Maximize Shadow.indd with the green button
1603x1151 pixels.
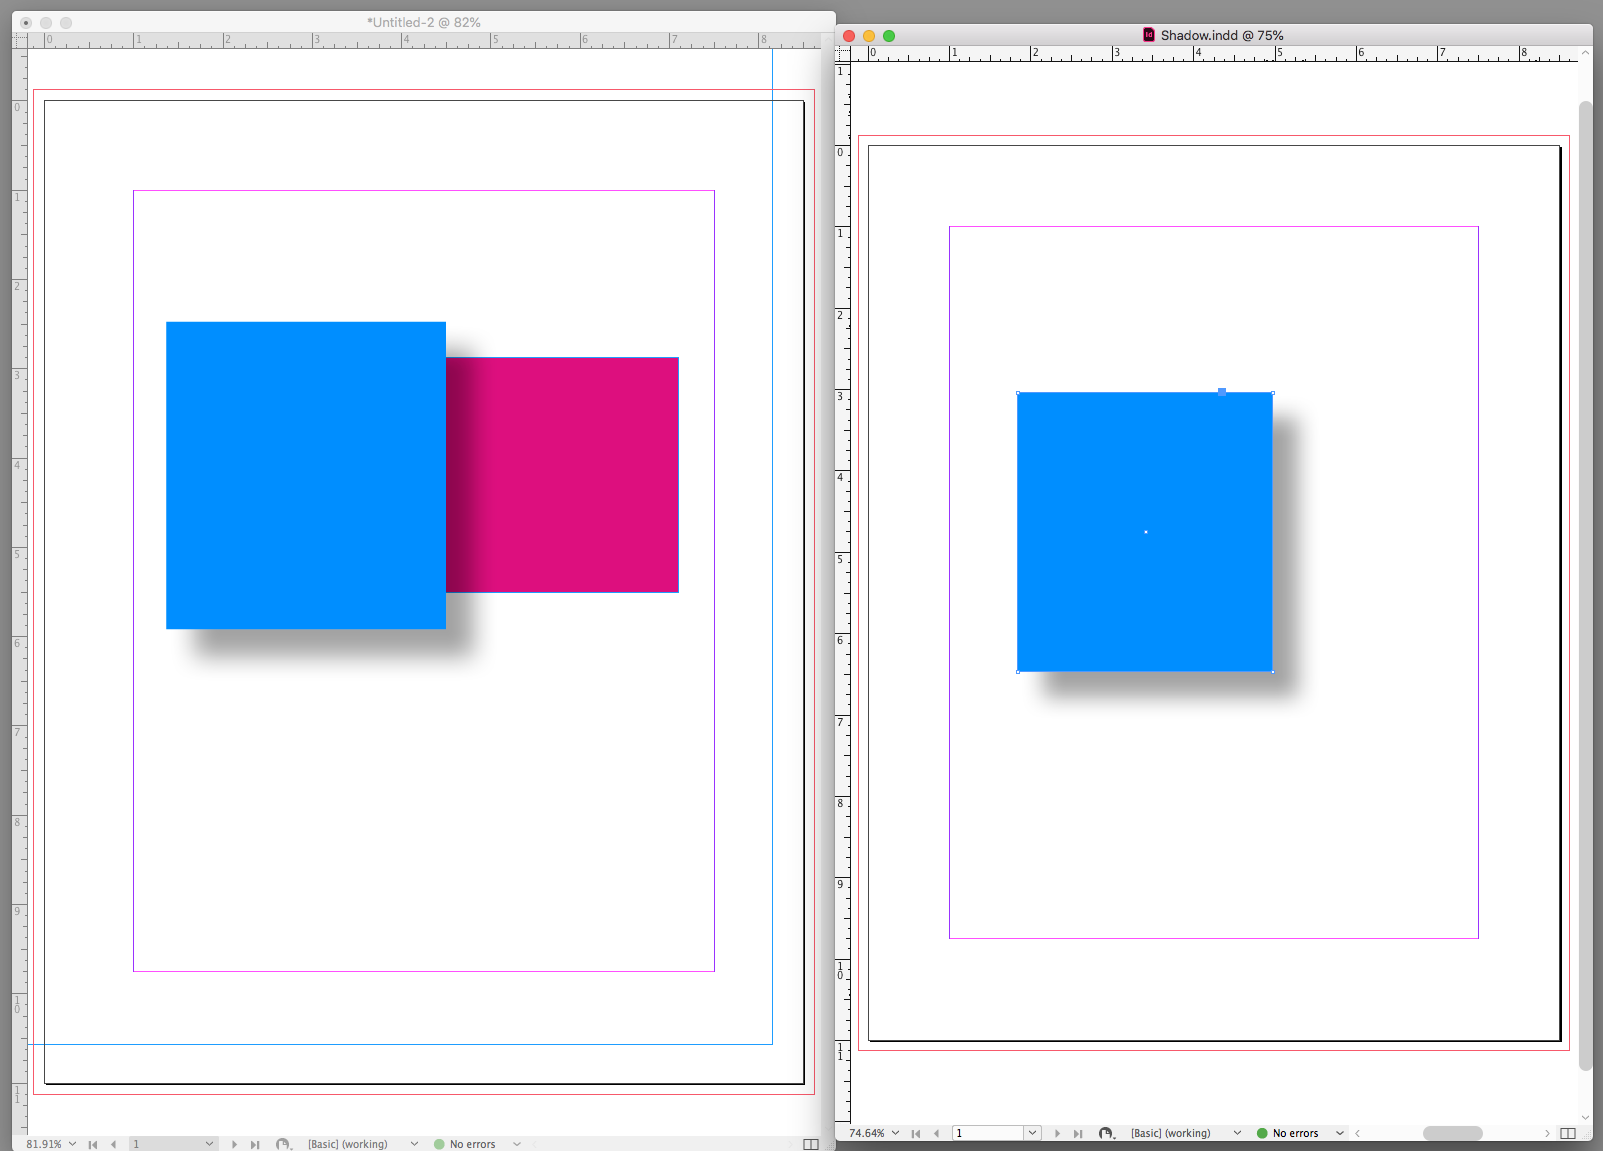(889, 36)
